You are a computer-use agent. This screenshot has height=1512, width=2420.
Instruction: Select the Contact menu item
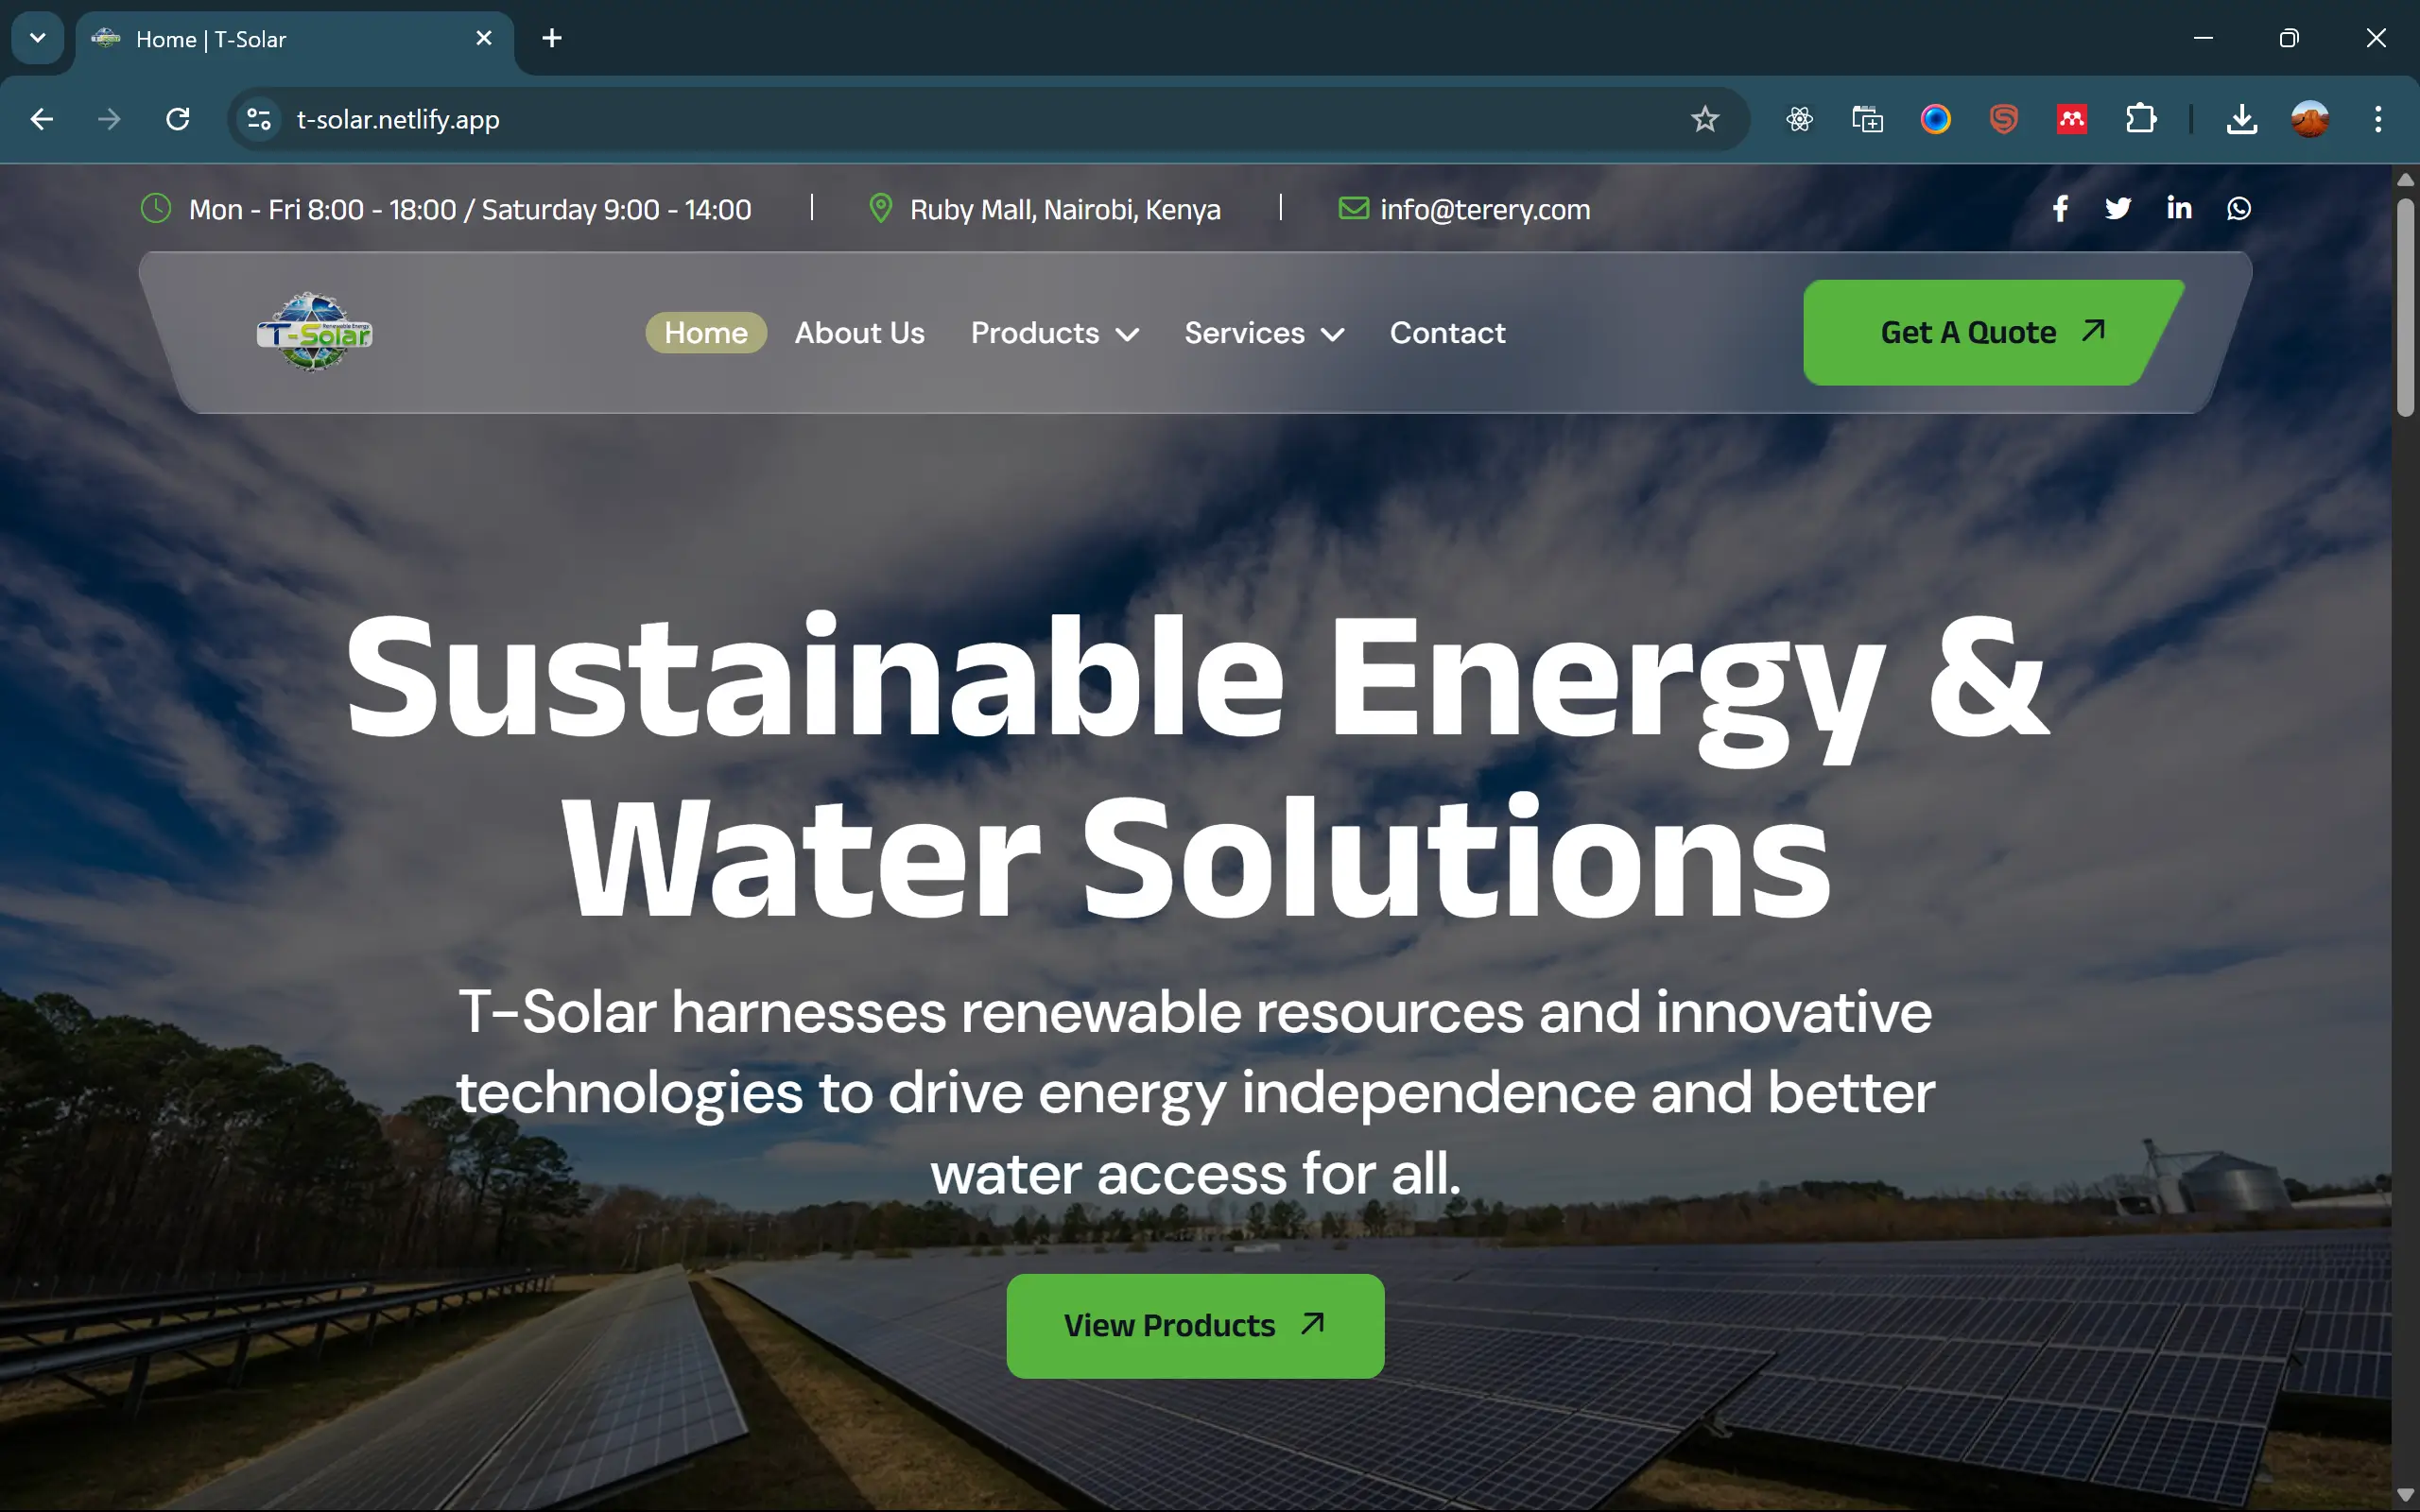click(1447, 333)
